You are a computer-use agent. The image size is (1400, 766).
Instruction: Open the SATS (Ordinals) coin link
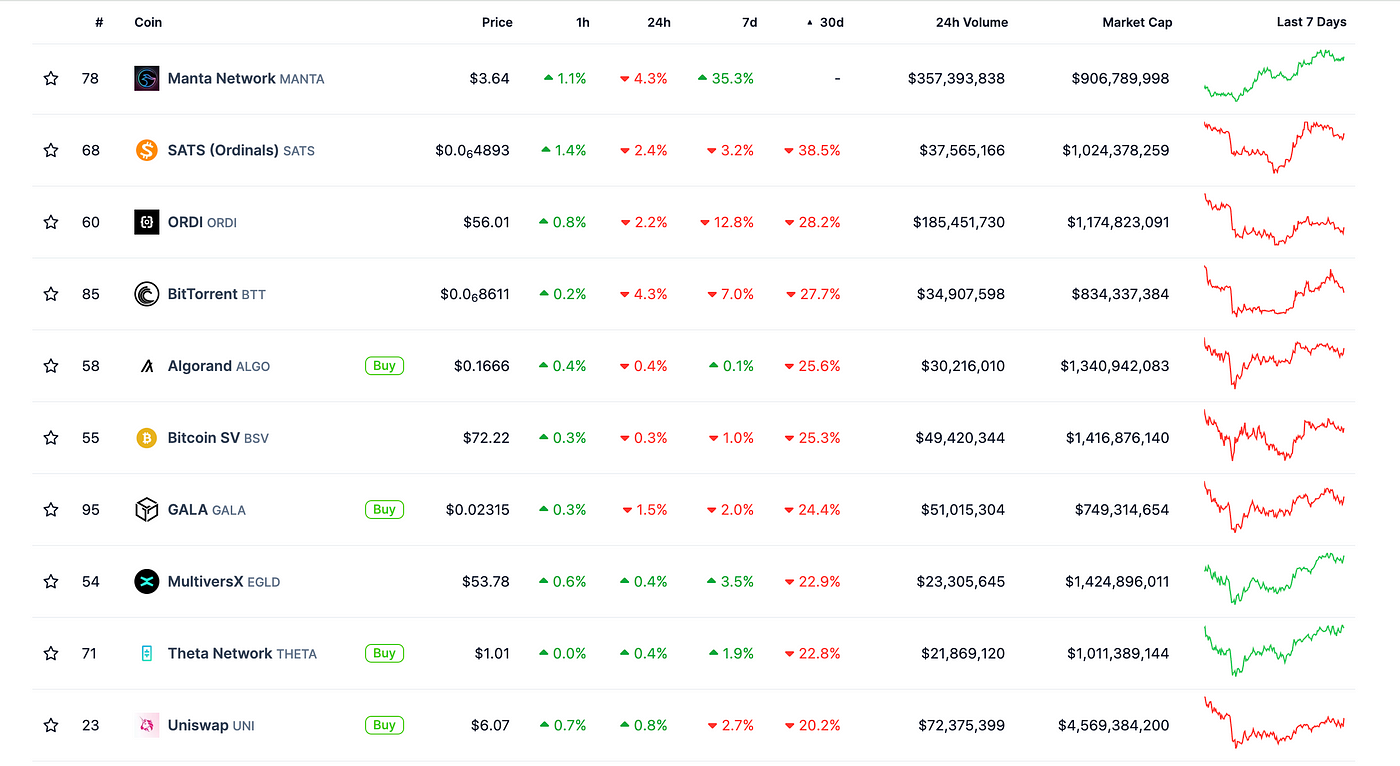tap(241, 150)
